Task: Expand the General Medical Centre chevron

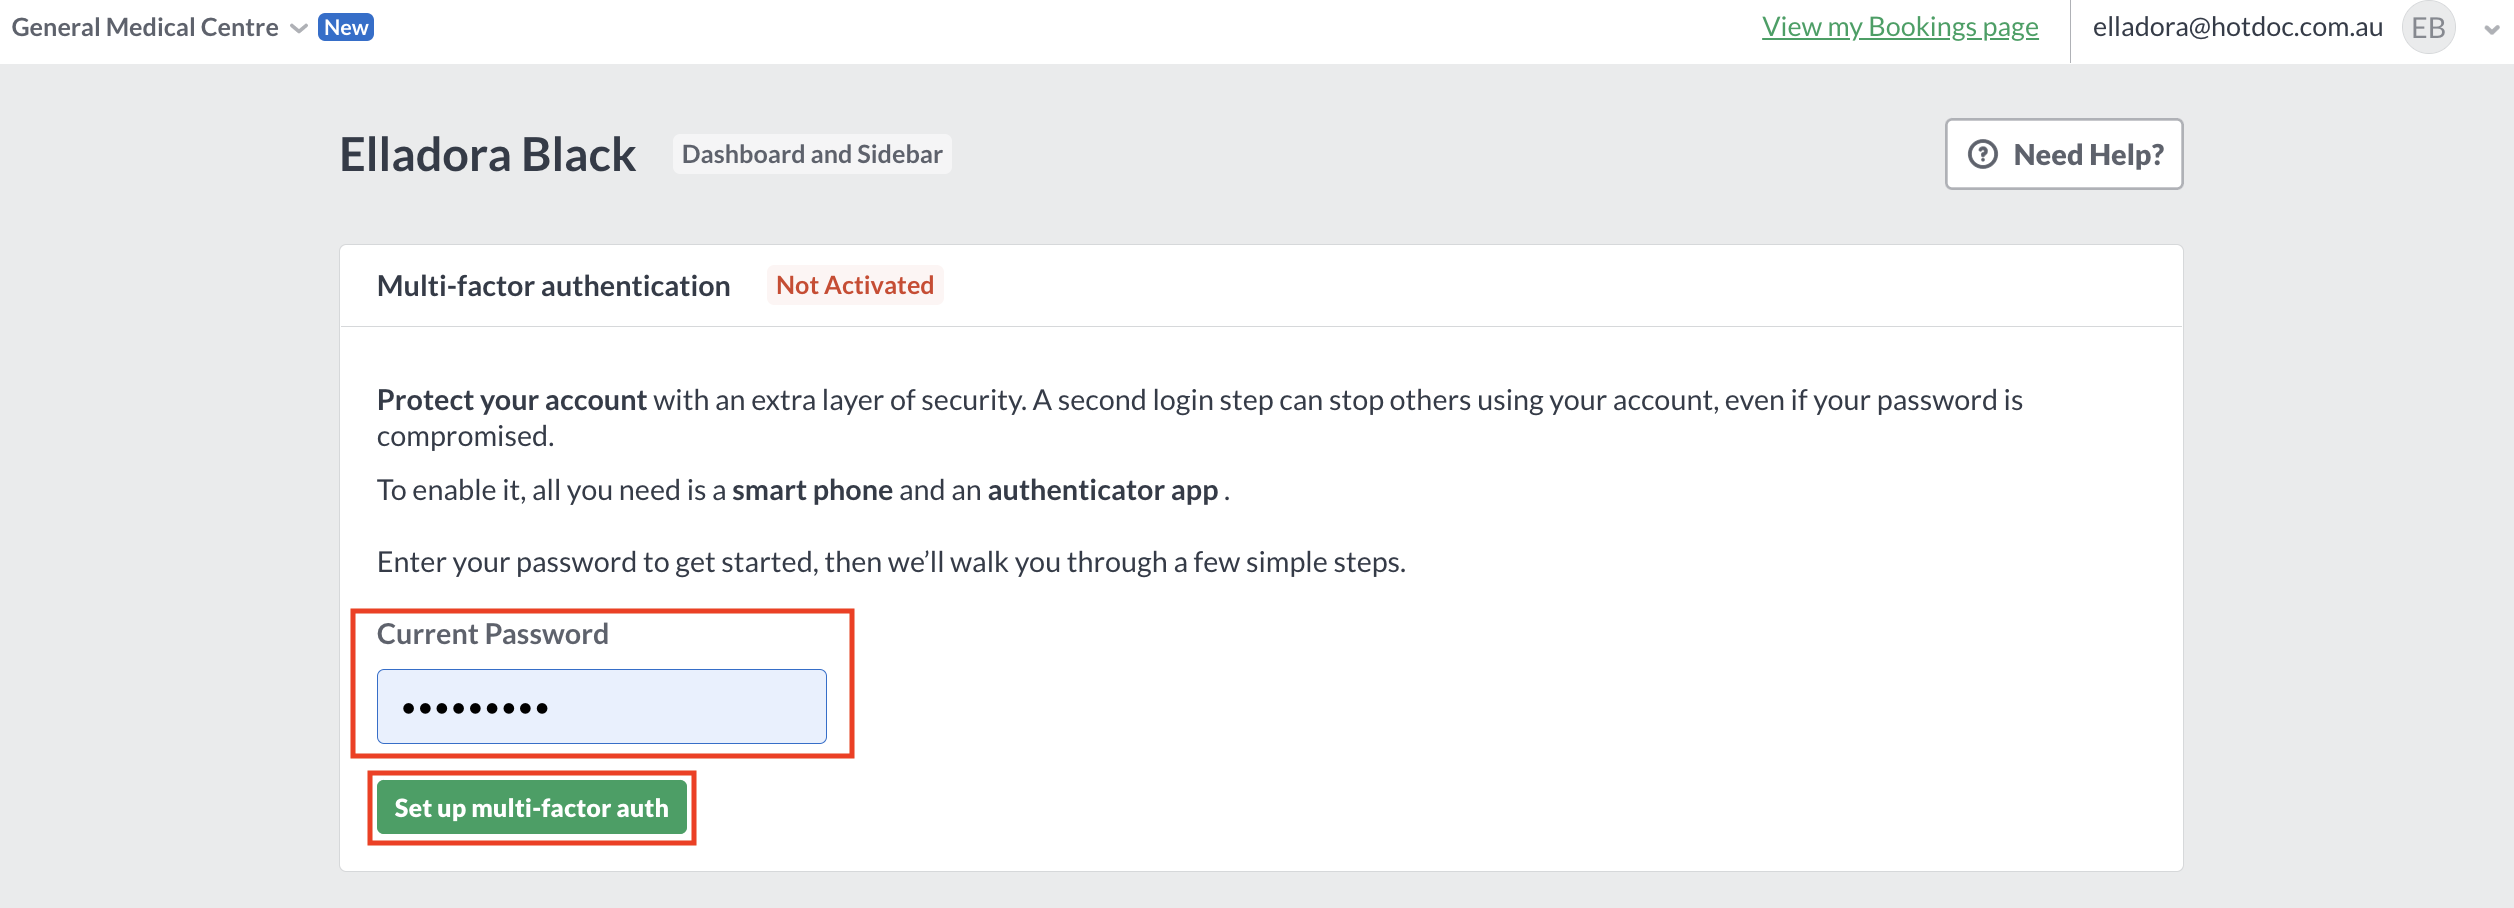Action: [298, 28]
